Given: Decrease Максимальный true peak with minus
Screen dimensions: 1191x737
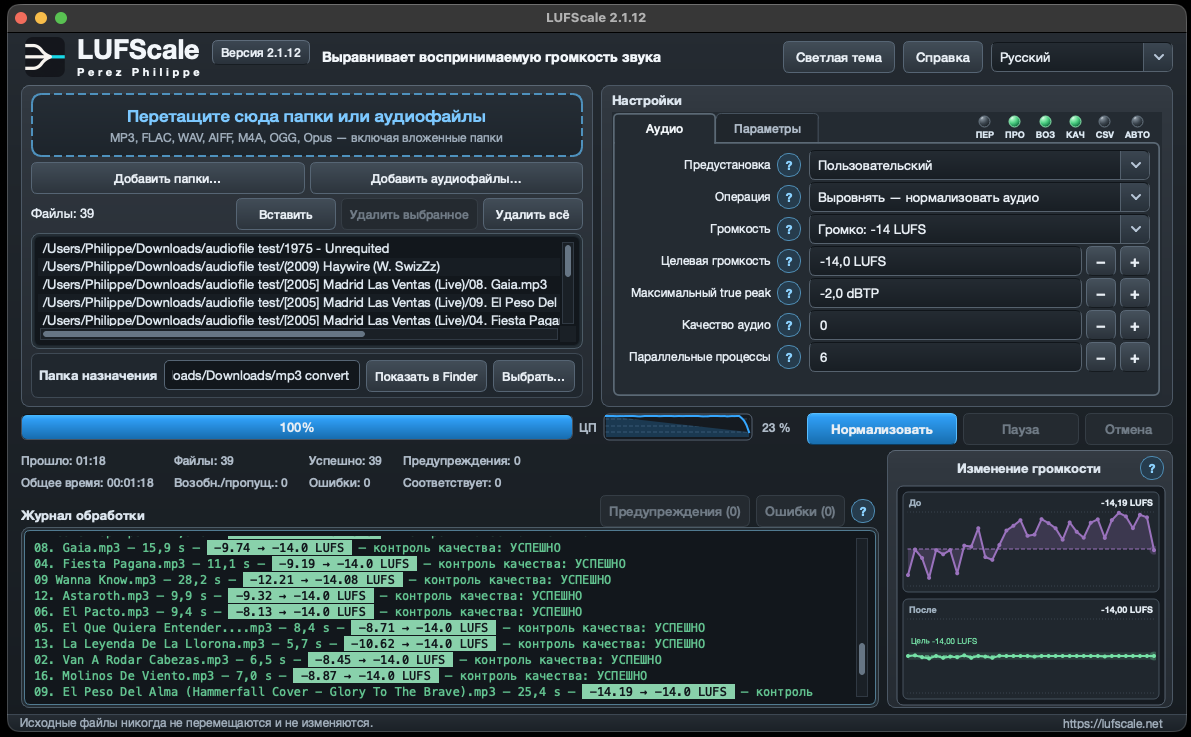Looking at the screenshot, I should point(1101,294).
